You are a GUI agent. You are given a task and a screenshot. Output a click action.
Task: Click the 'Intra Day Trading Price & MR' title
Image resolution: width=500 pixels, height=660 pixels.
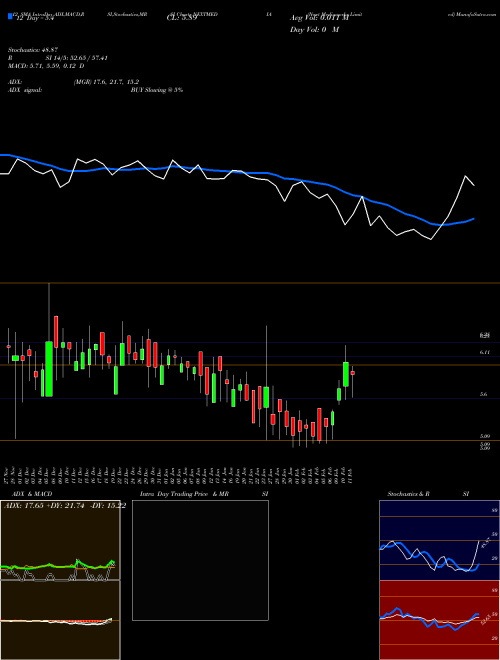coord(184,494)
